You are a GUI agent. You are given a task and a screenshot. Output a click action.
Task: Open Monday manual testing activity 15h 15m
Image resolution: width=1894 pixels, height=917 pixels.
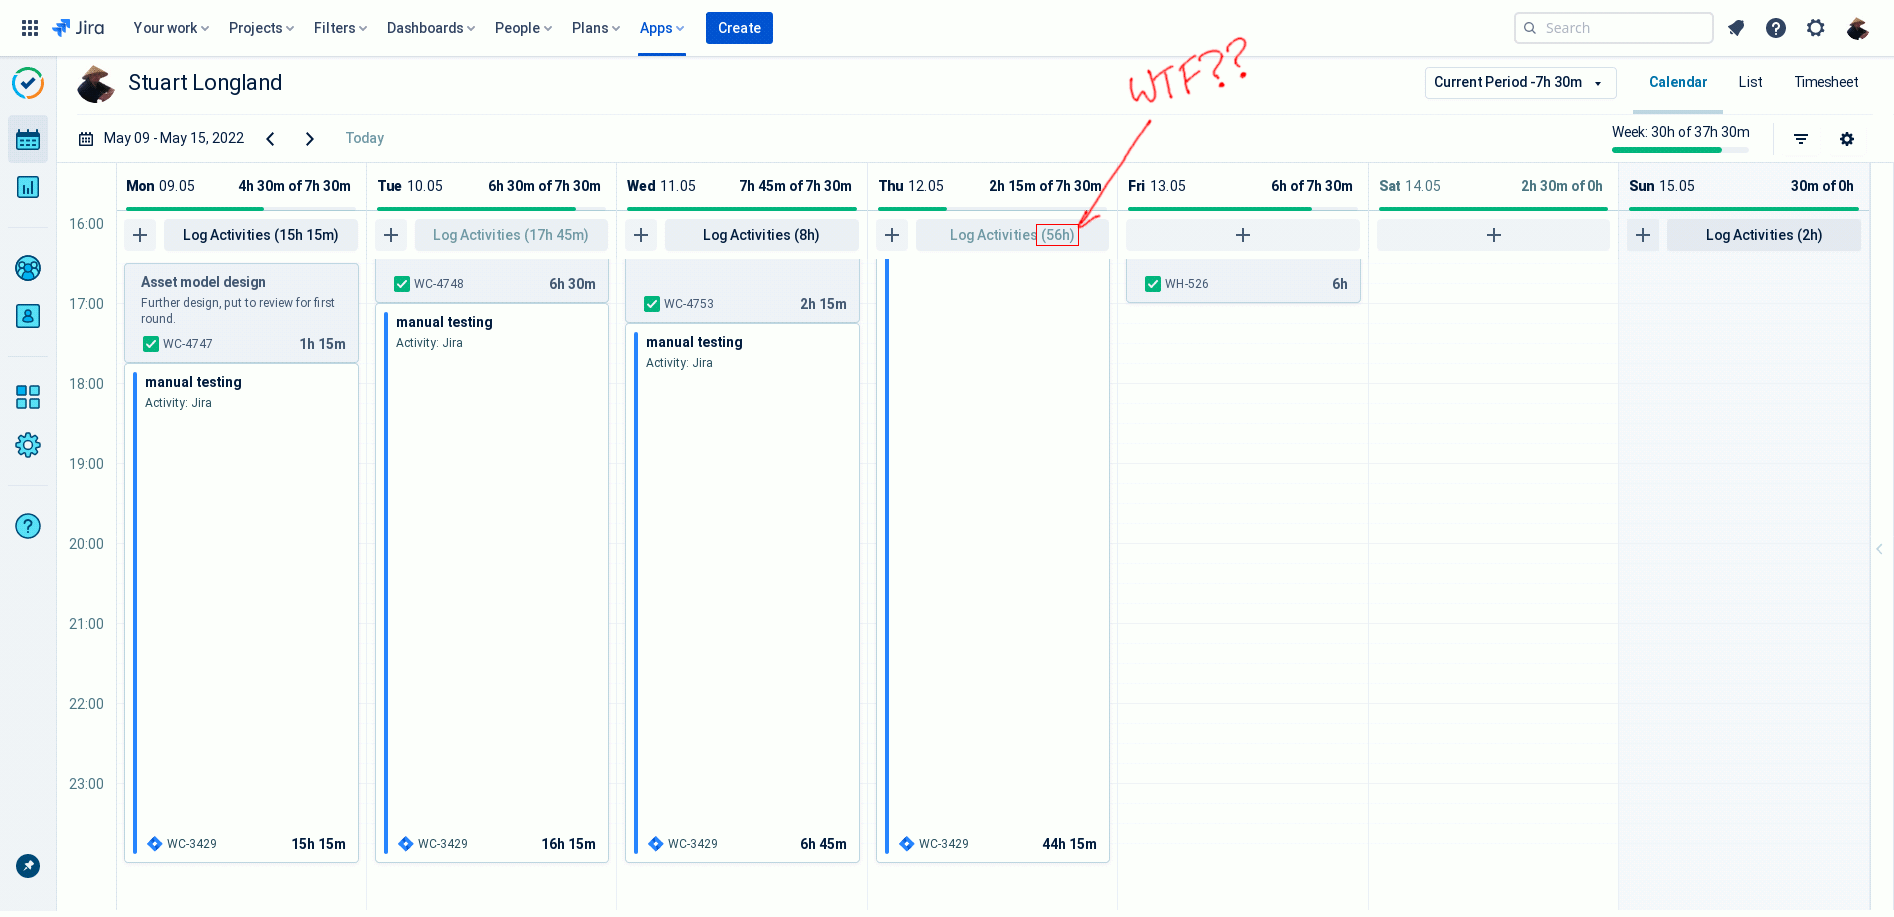click(241, 612)
